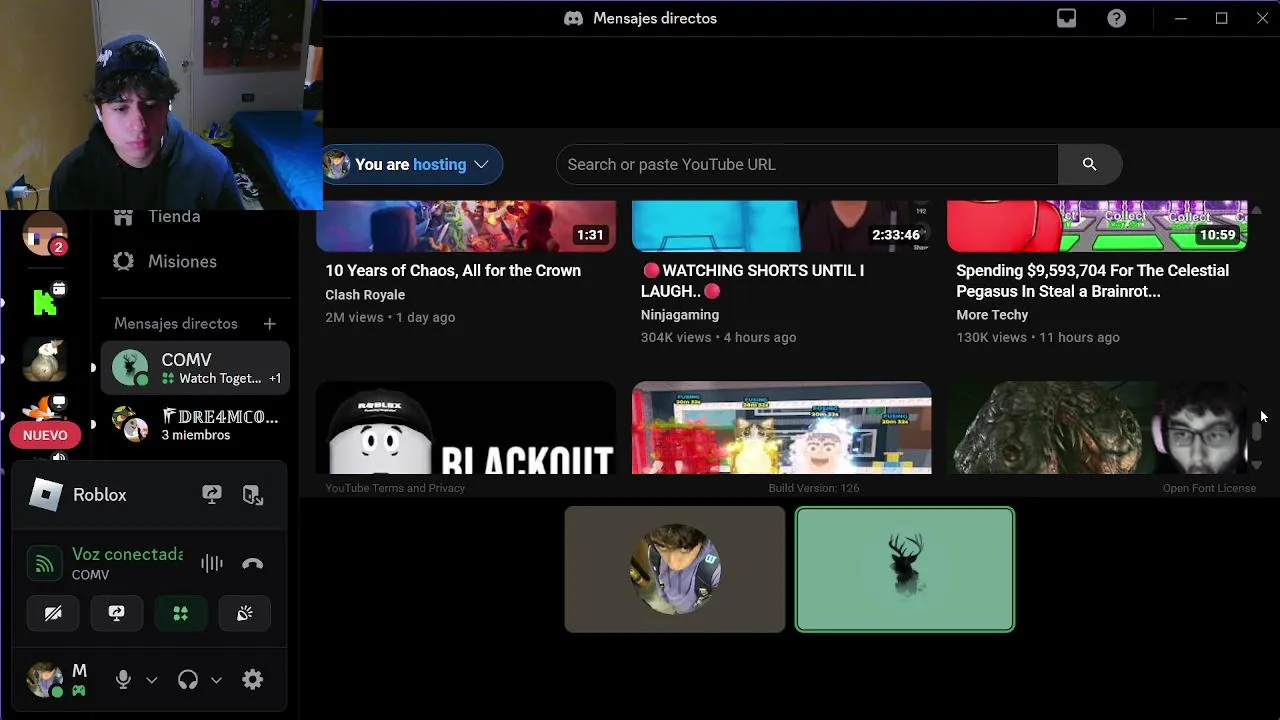The height and width of the screenshot is (720, 1280).
Task: Click the YouTube search magnifier button
Action: [x=1089, y=164]
